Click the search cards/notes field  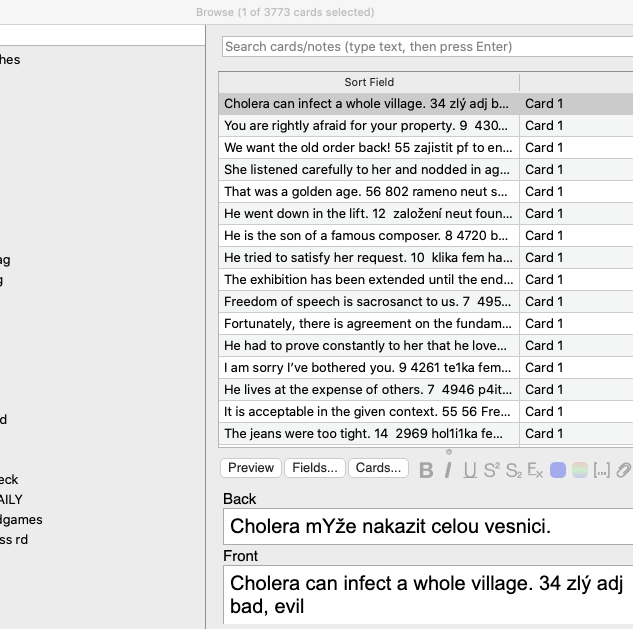click(x=426, y=47)
